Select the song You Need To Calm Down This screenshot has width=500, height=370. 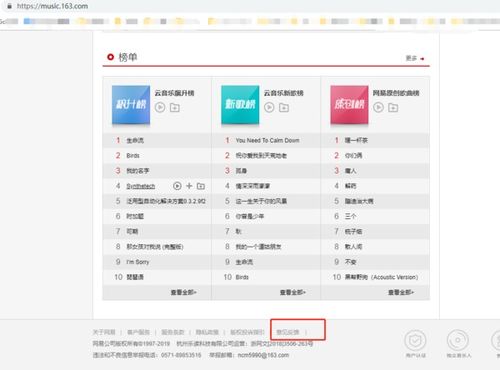coord(267,140)
